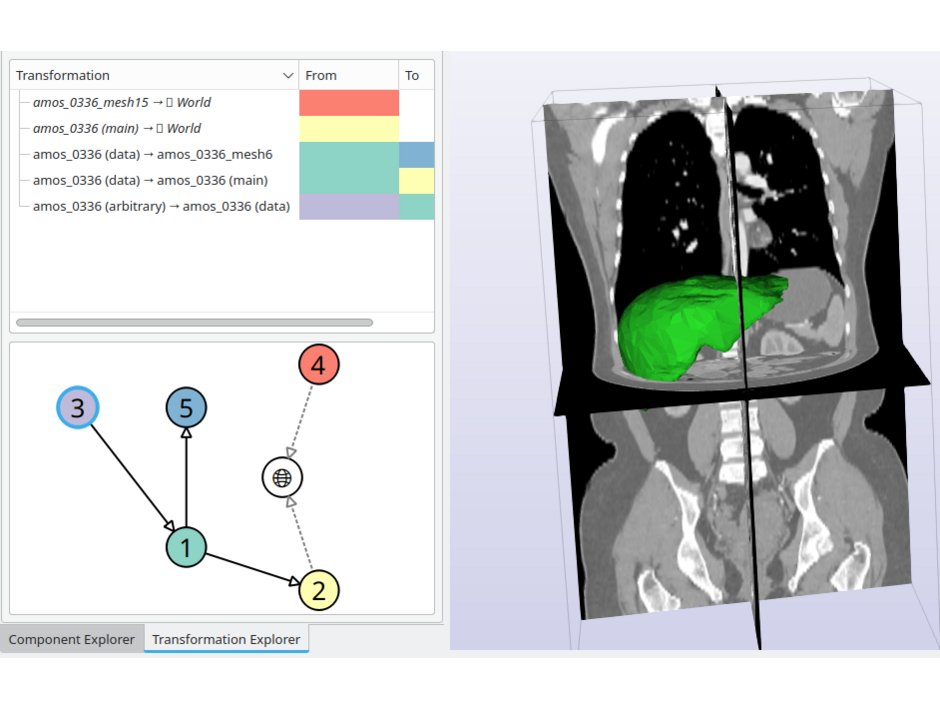Select blue node 5 in the transformation graph
The height and width of the screenshot is (710, 940).
coord(185,407)
